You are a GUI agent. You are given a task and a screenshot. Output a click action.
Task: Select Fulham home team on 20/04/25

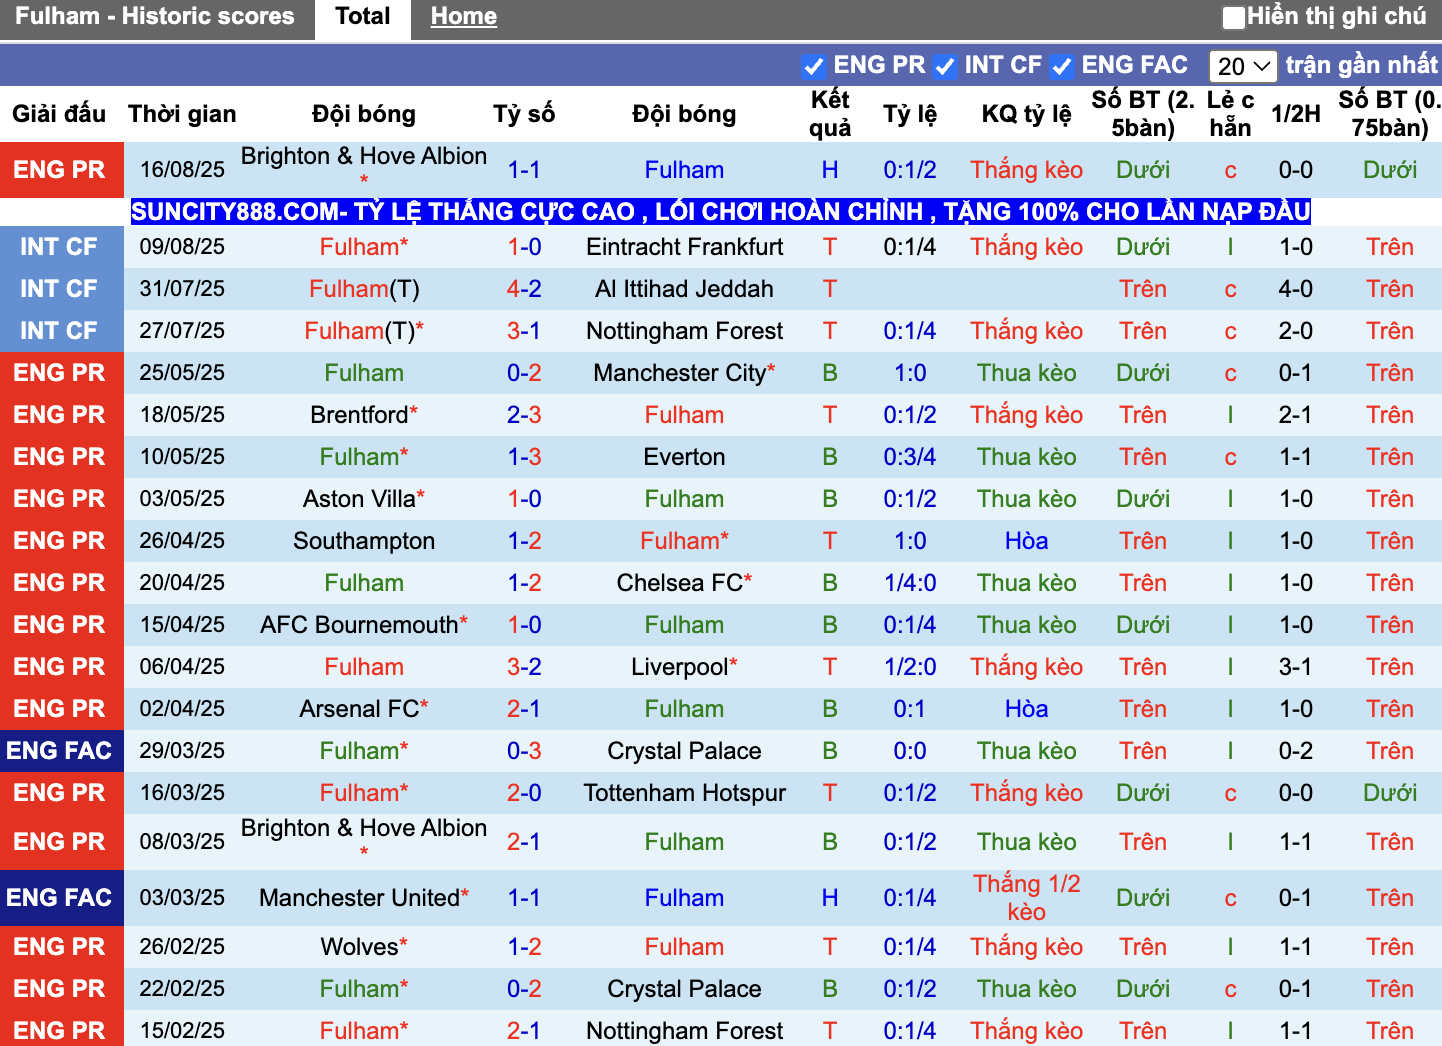364,583
